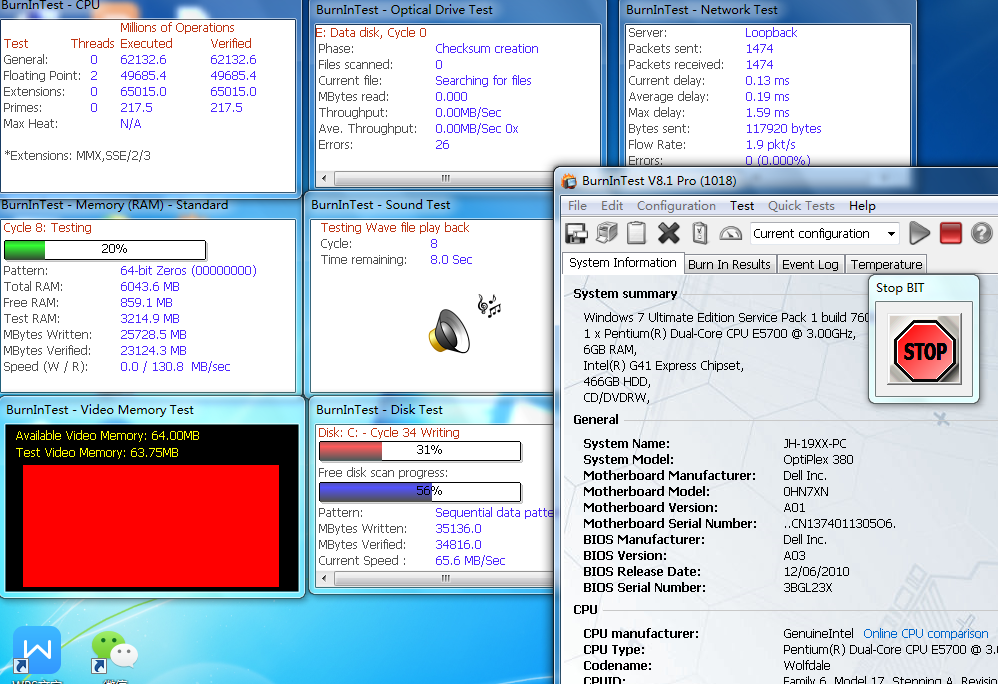Click 'Loopback' server value in Network Test
Screen dimensions: 998x684
(771, 33)
